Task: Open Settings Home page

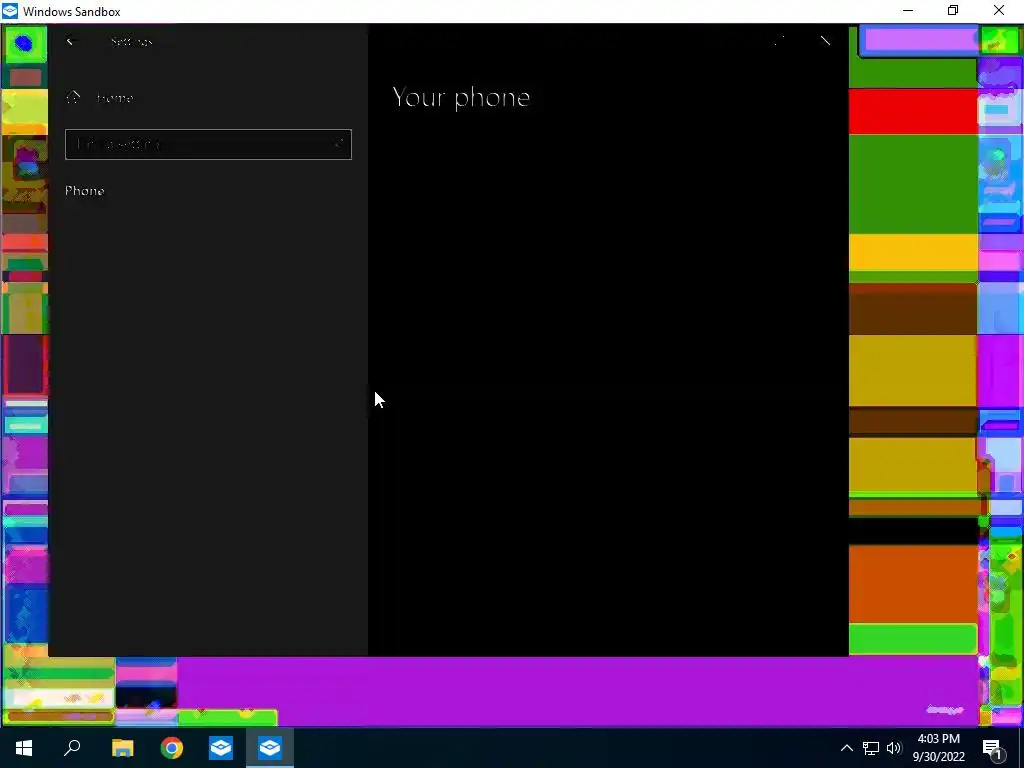Action: 100,97
